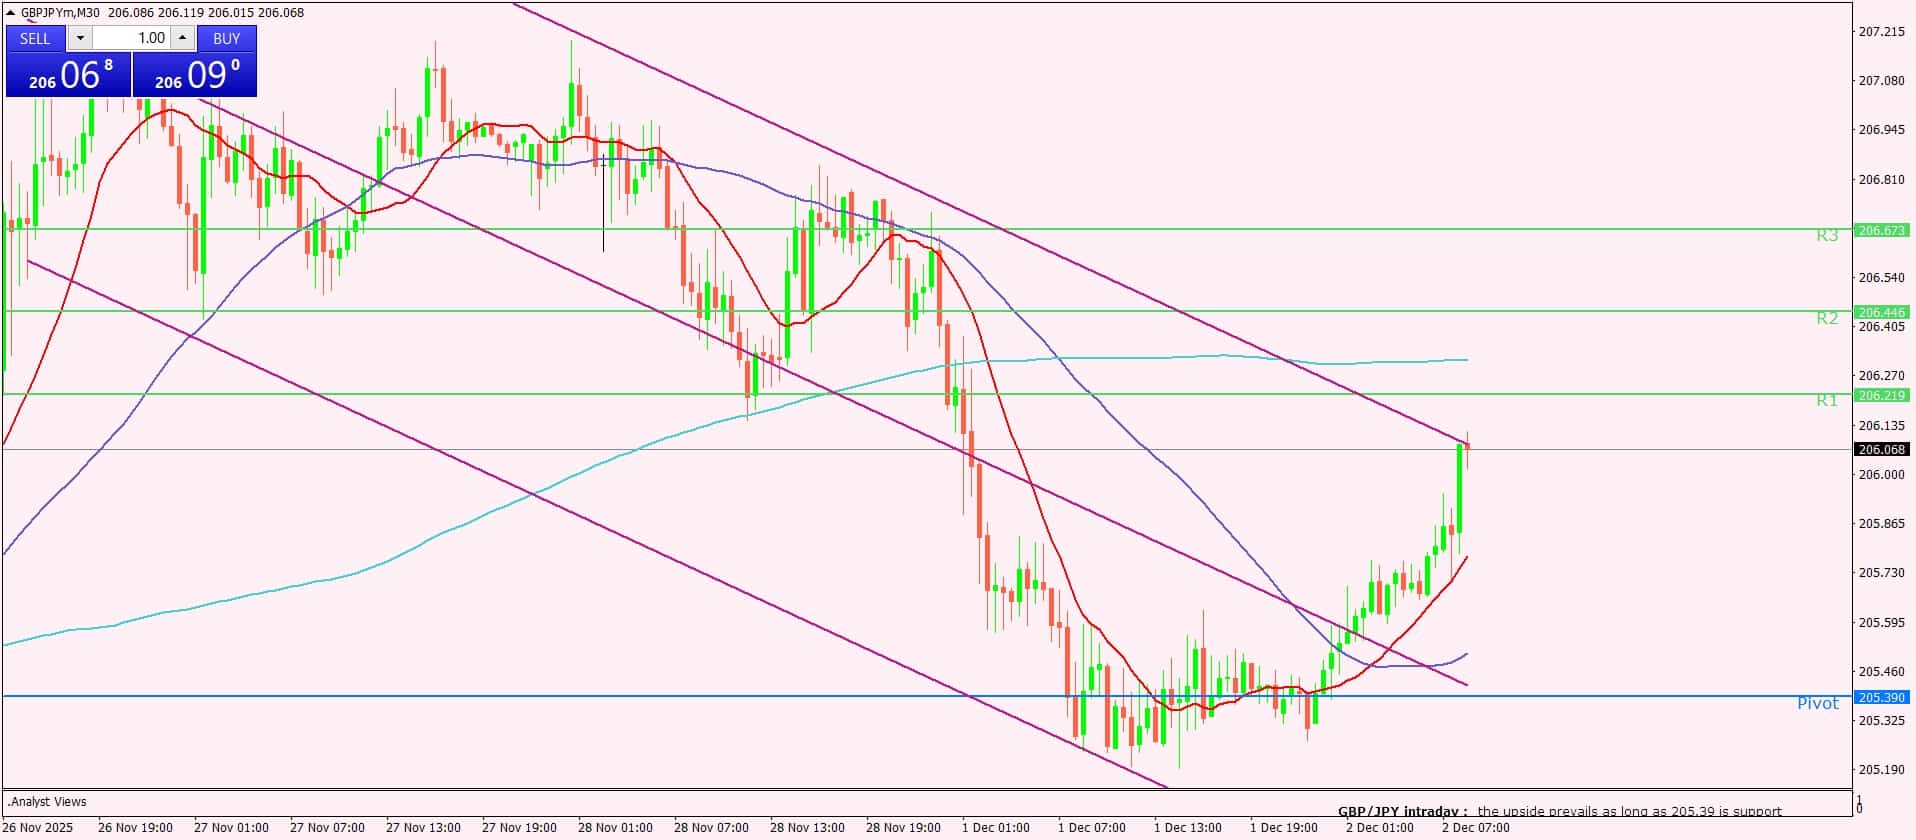Click the 206.540 price scale value
This screenshot has width=1916, height=840.
click(x=1881, y=277)
